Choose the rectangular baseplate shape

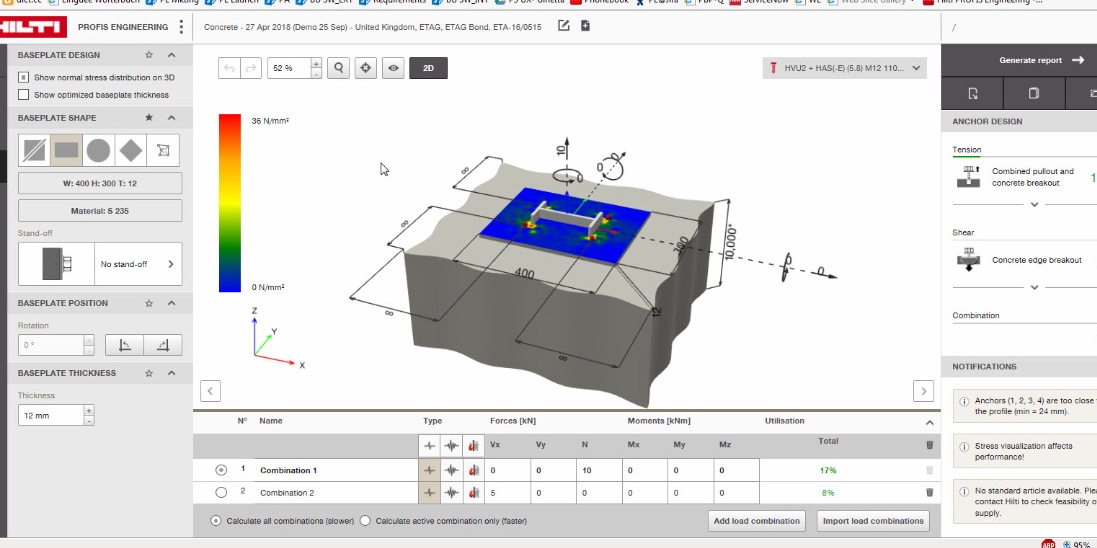point(66,151)
